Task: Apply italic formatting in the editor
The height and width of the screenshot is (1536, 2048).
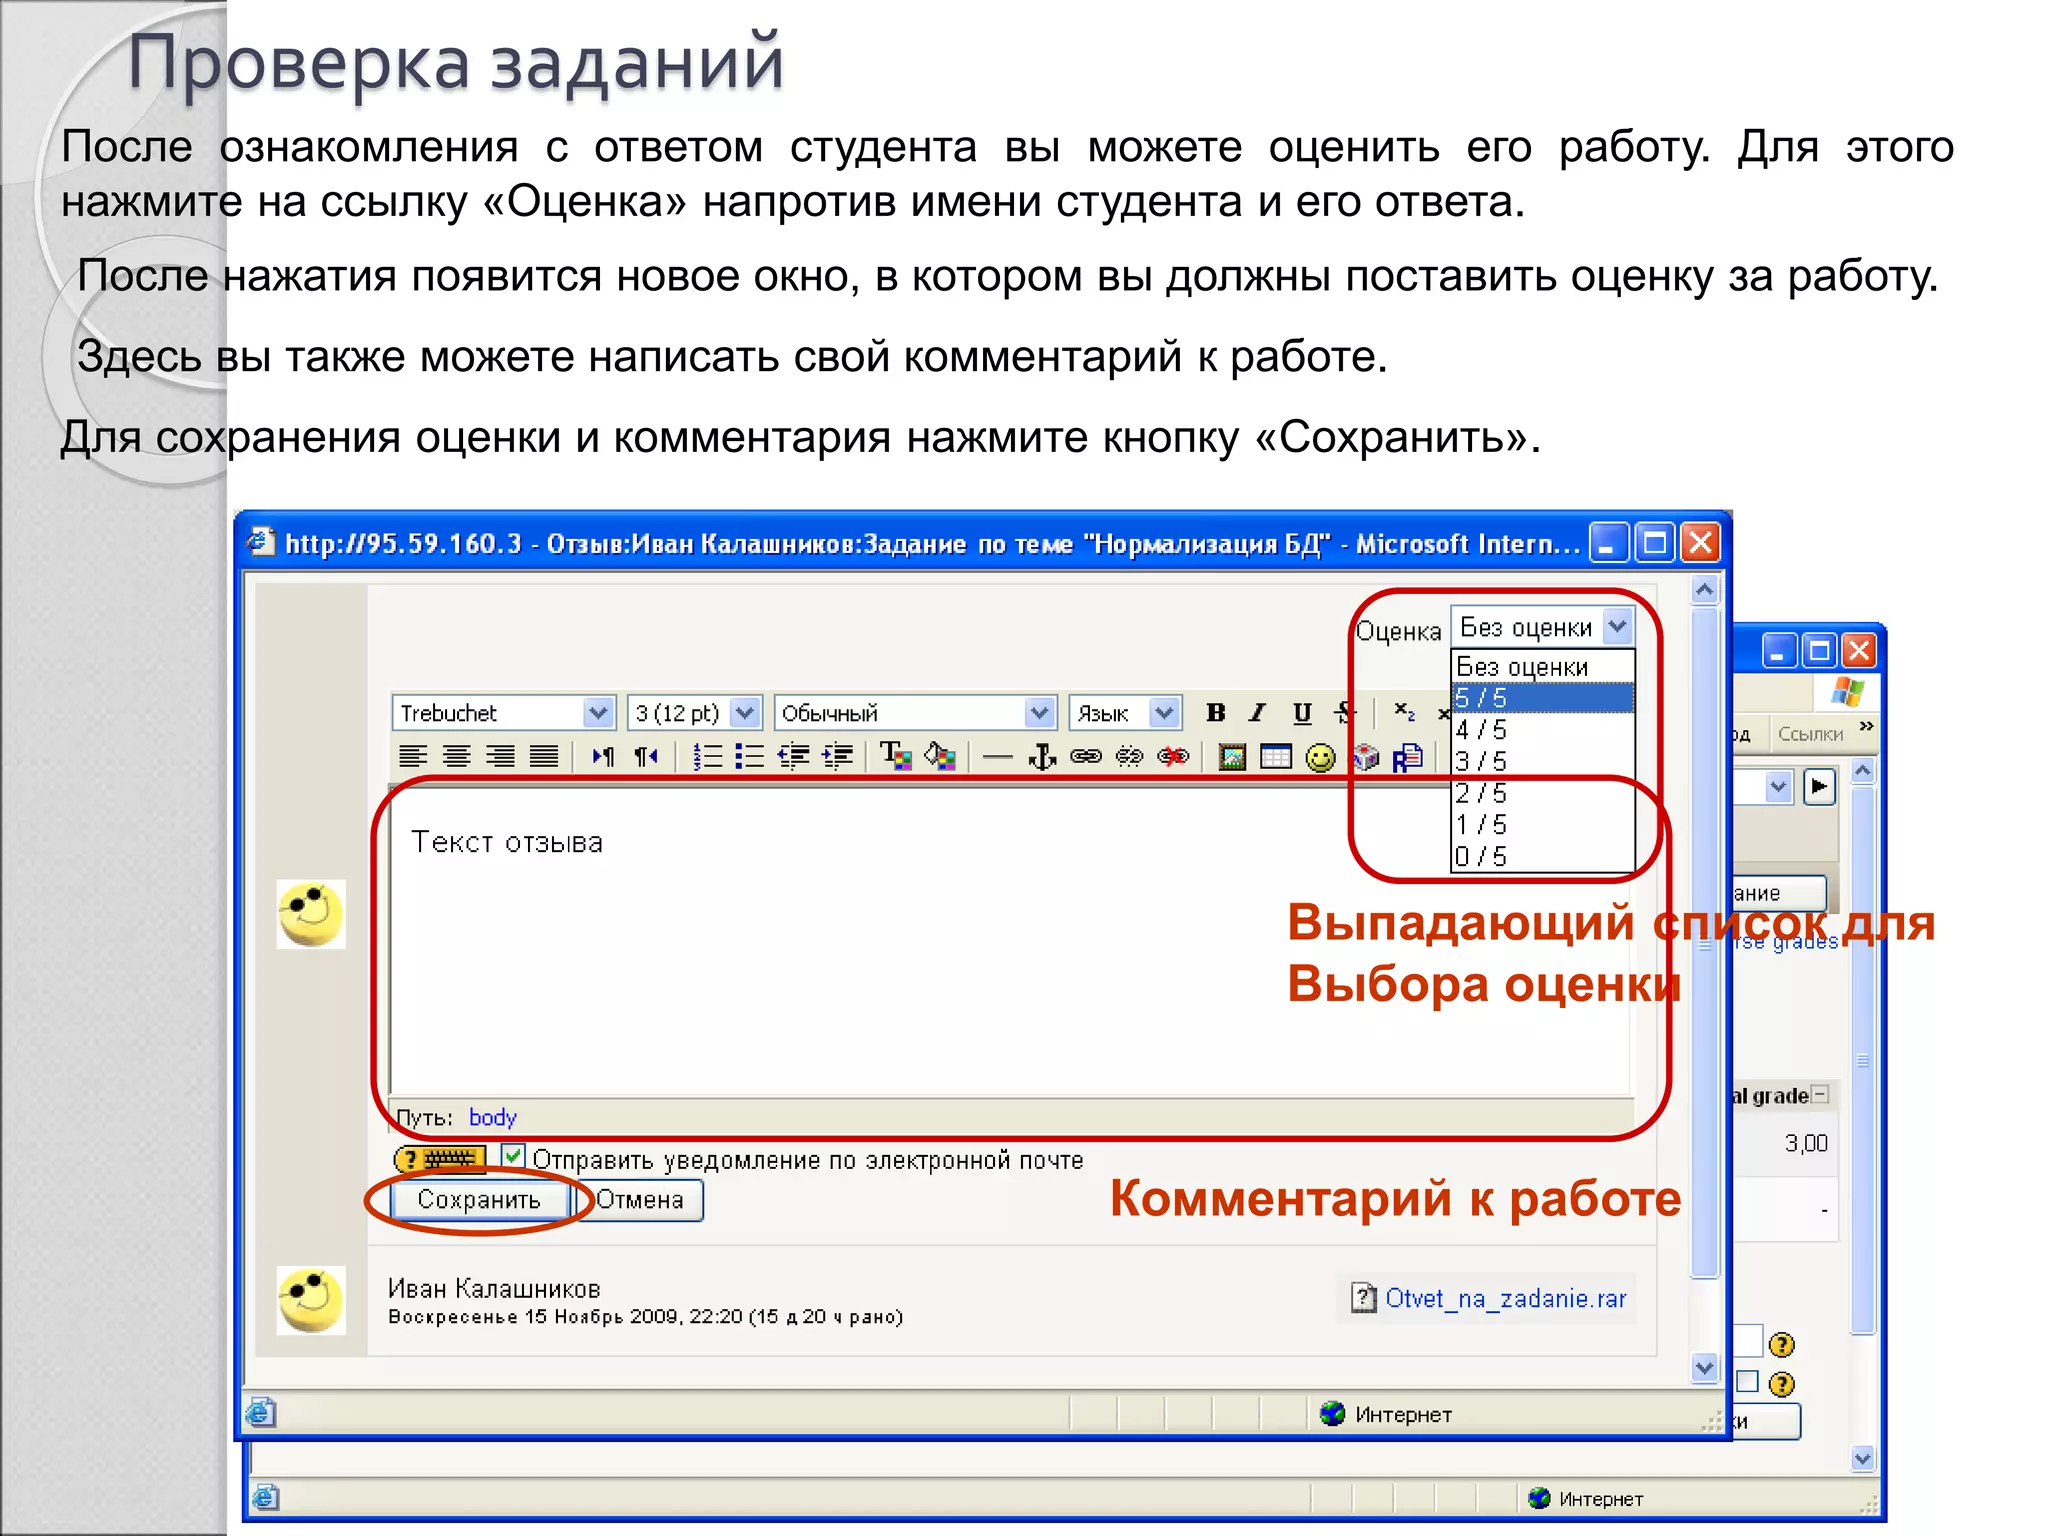Action: click(x=1257, y=713)
